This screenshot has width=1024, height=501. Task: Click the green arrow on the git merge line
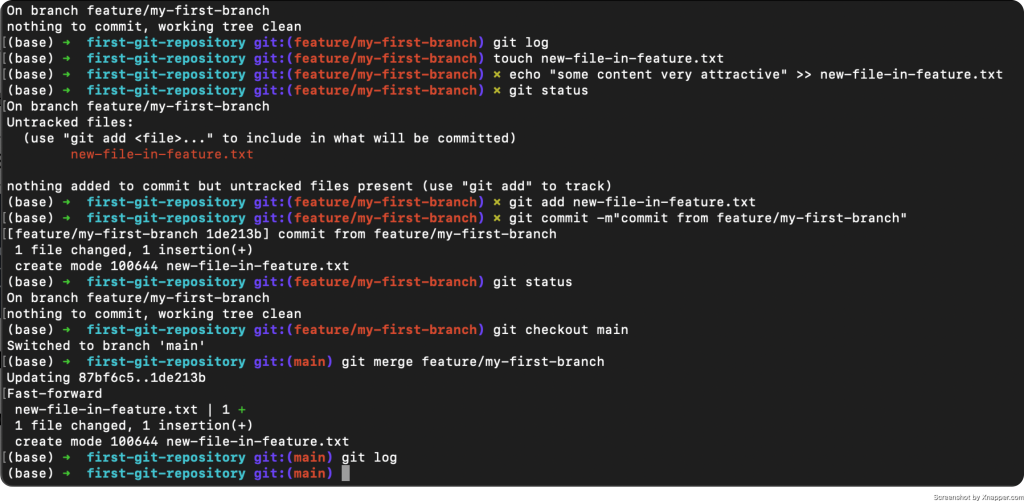click(66, 362)
